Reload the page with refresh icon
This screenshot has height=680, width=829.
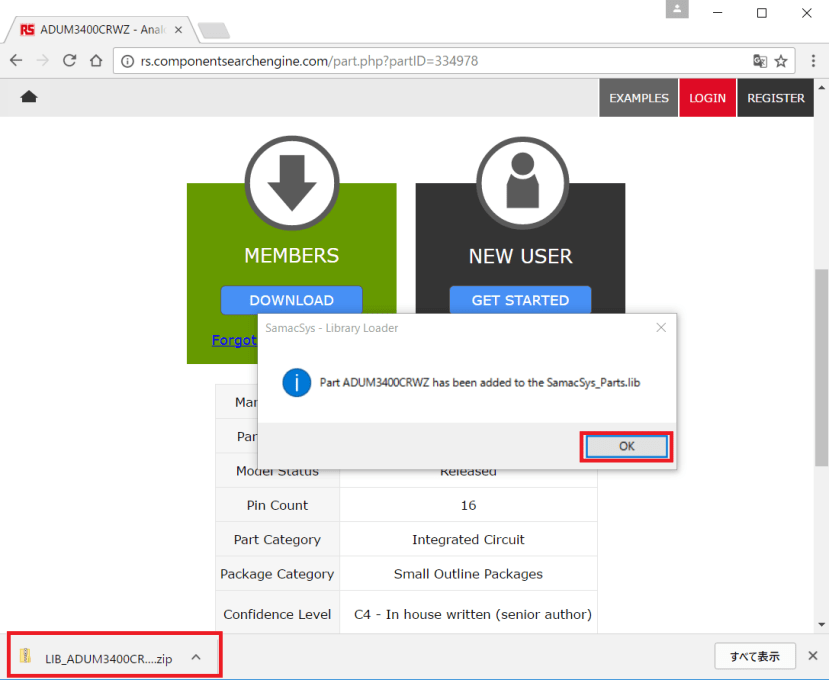click(70, 61)
